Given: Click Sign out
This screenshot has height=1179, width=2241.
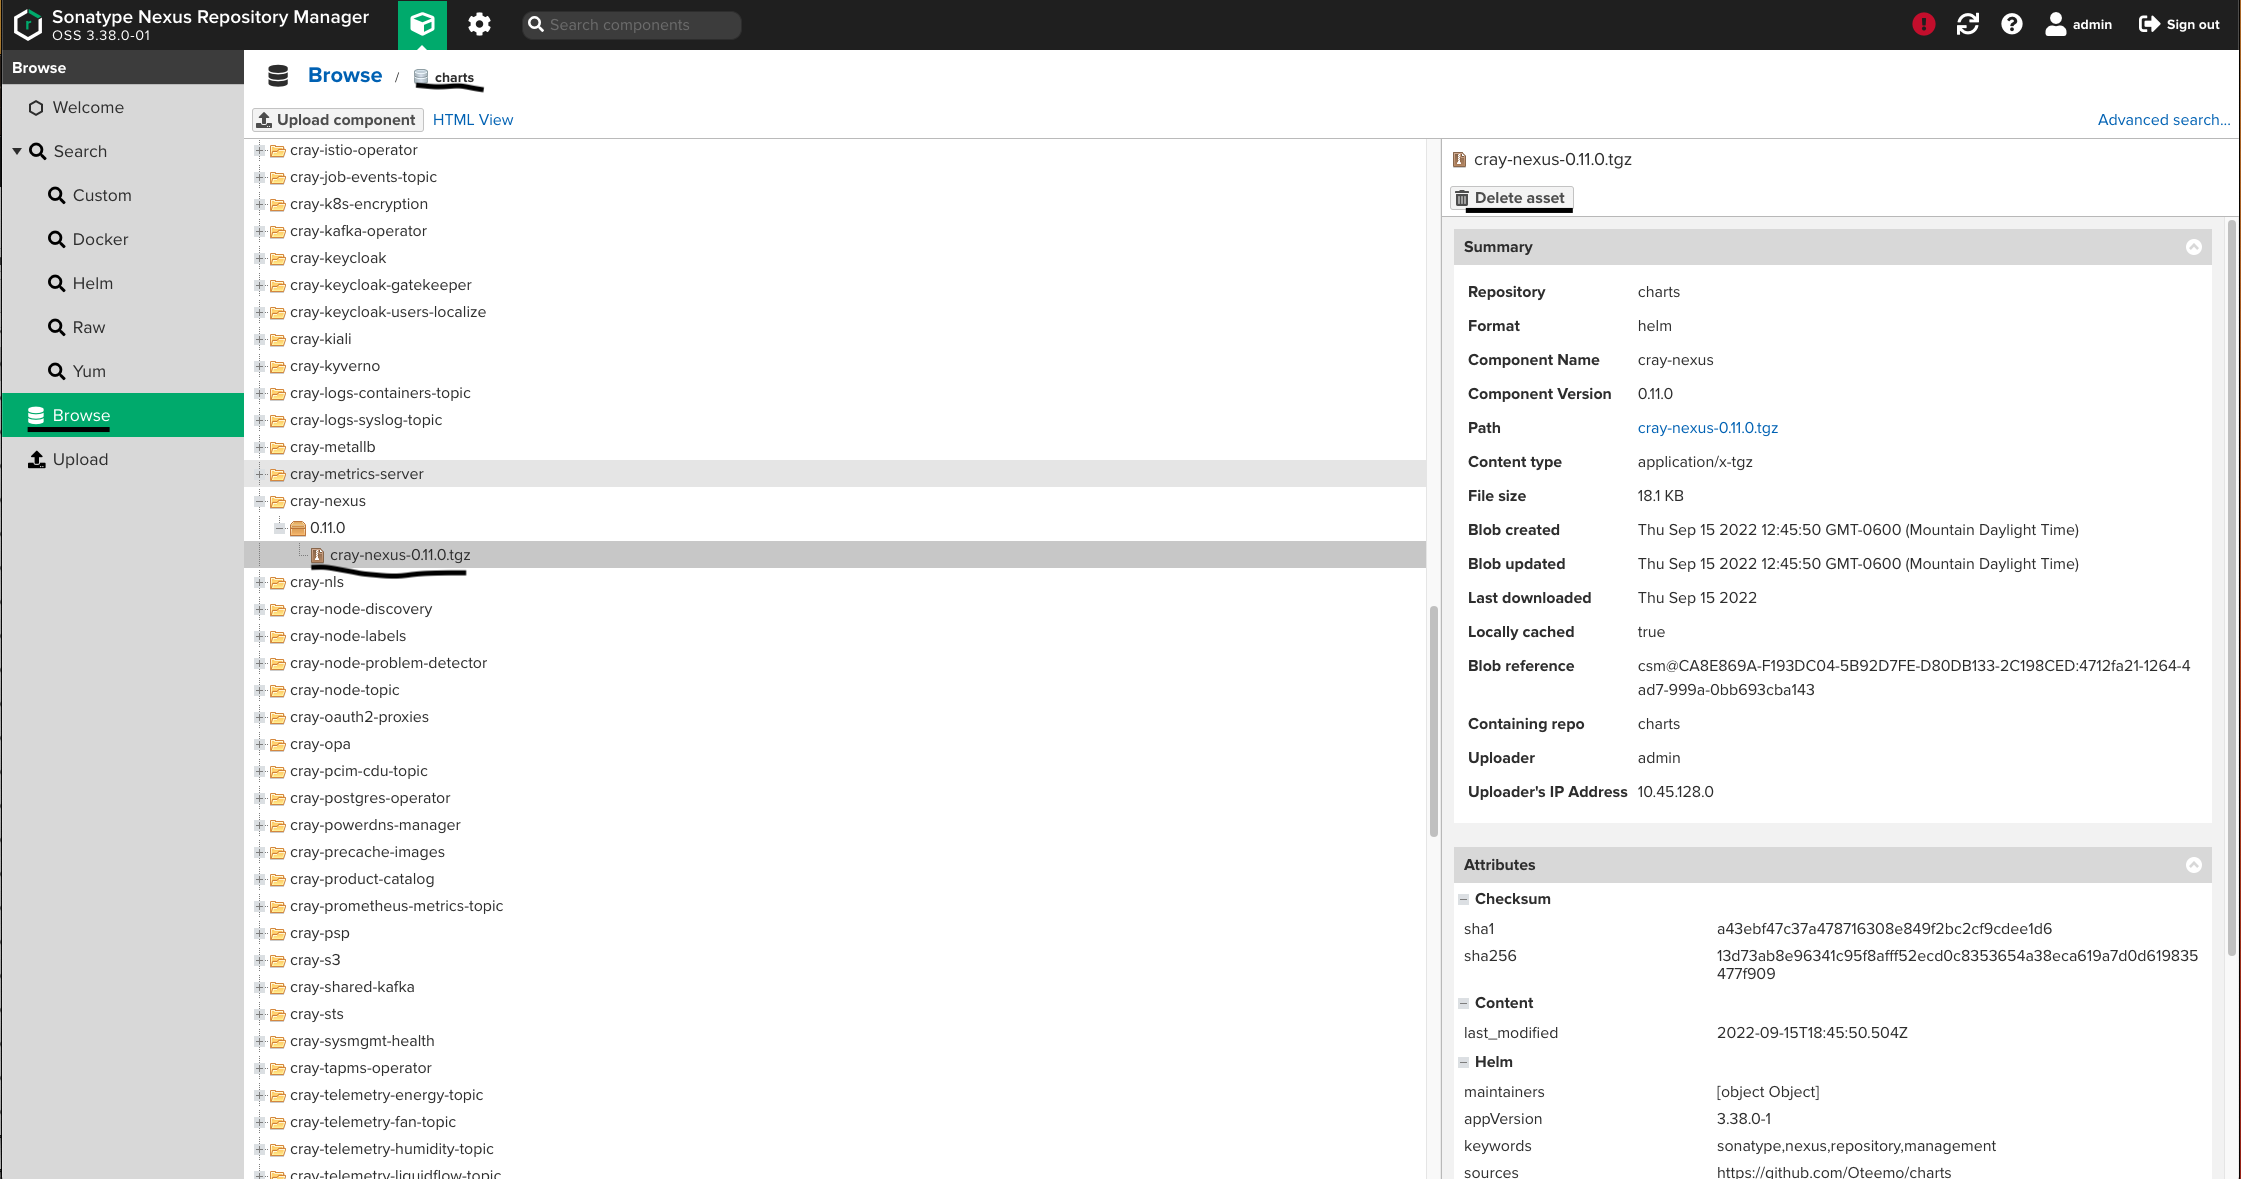Looking at the screenshot, I should coord(2180,24).
